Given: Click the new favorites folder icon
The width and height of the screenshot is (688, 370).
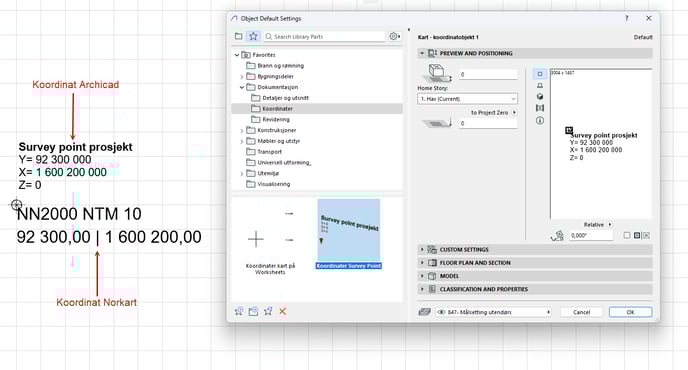Looking at the screenshot, I should [x=253, y=311].
